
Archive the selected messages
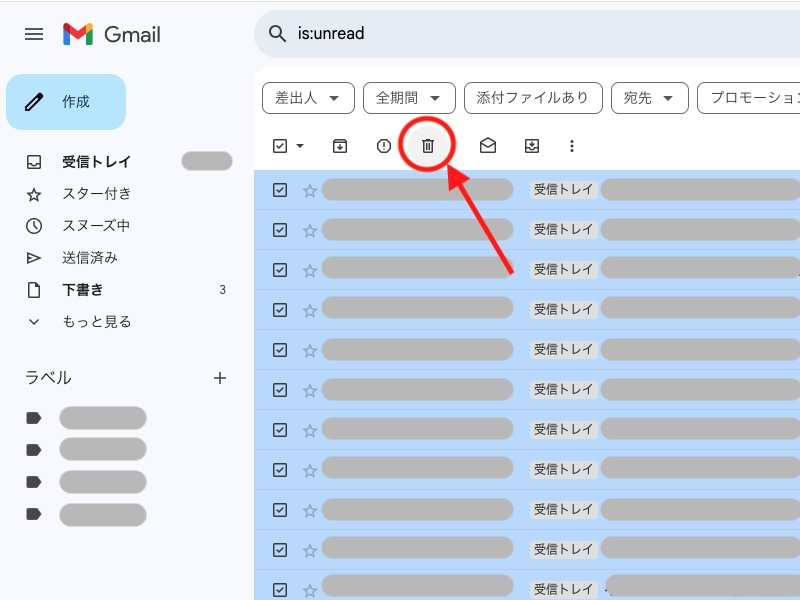click(x=339, y=145)
